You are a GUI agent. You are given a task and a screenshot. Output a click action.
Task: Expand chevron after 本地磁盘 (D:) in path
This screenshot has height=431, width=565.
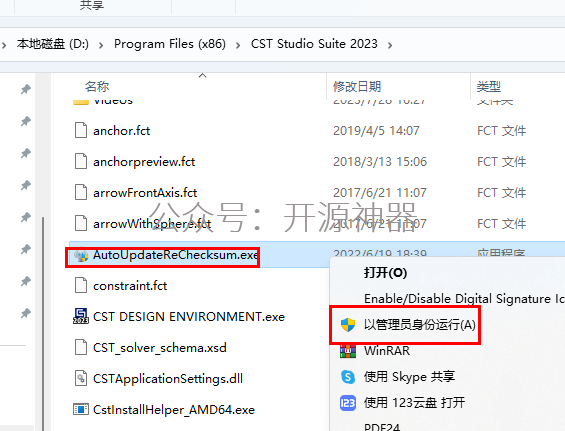(x=101, y=45)
